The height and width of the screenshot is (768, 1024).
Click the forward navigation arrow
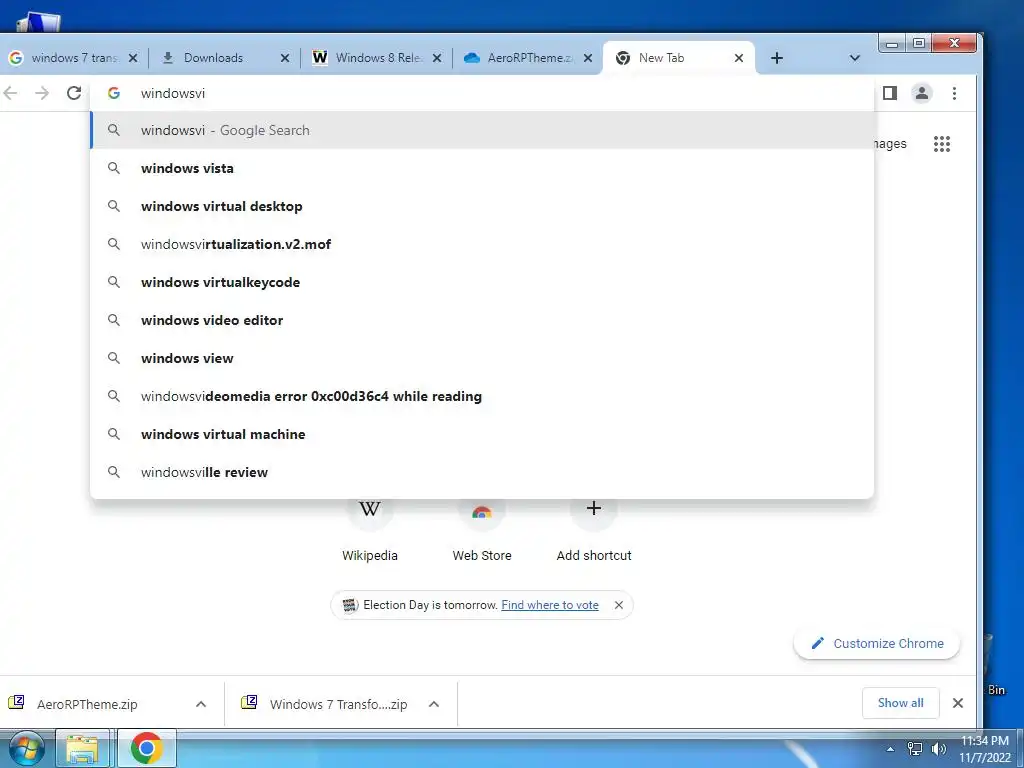point(42,93)
